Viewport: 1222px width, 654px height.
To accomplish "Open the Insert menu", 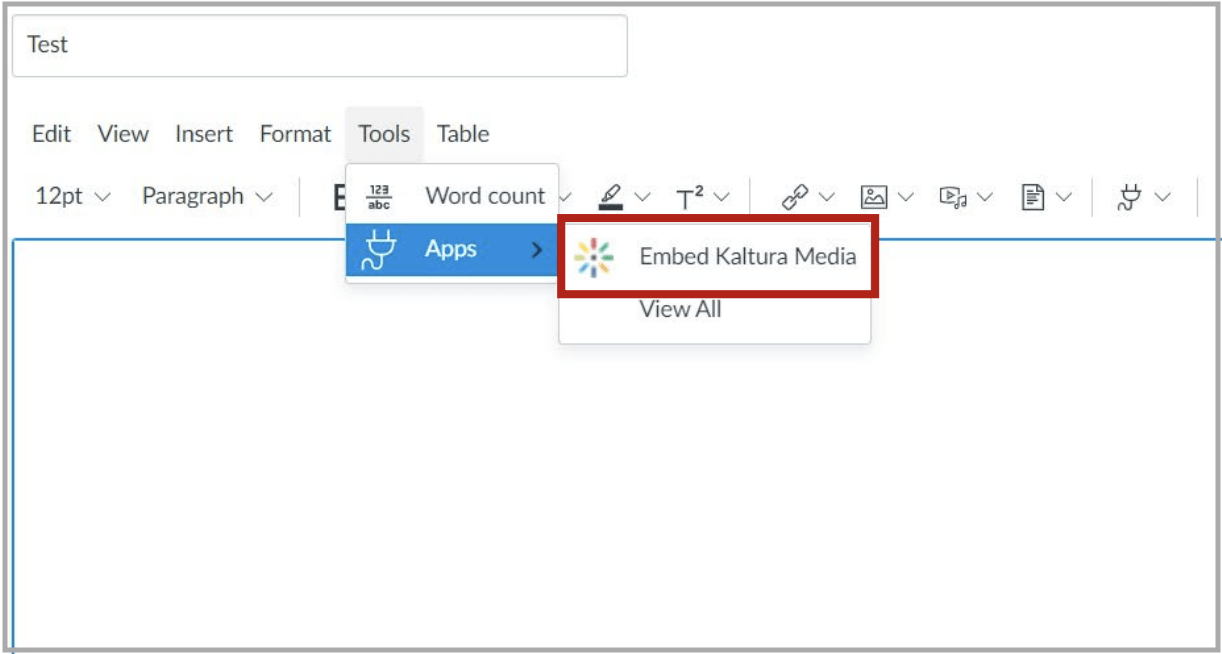I will coord(205,134).
